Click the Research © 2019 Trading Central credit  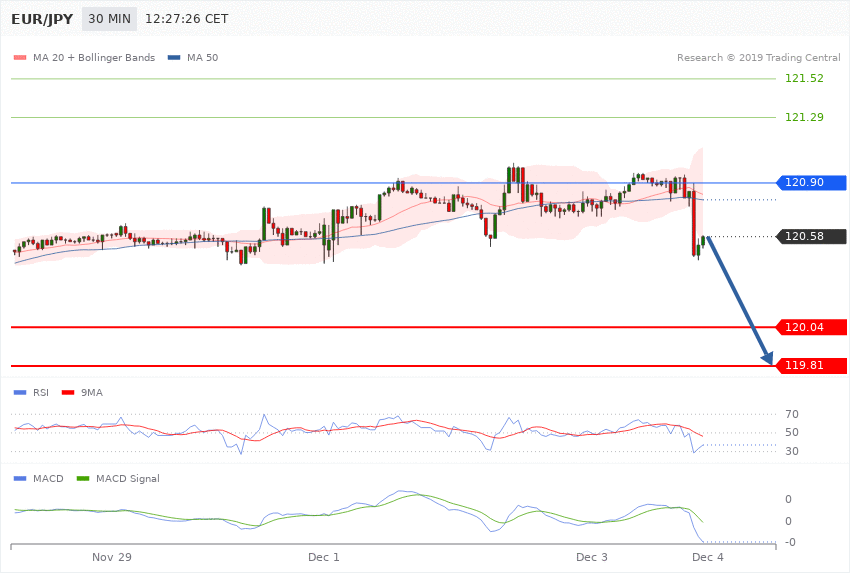pyautogui.click(x=758, y=57)
